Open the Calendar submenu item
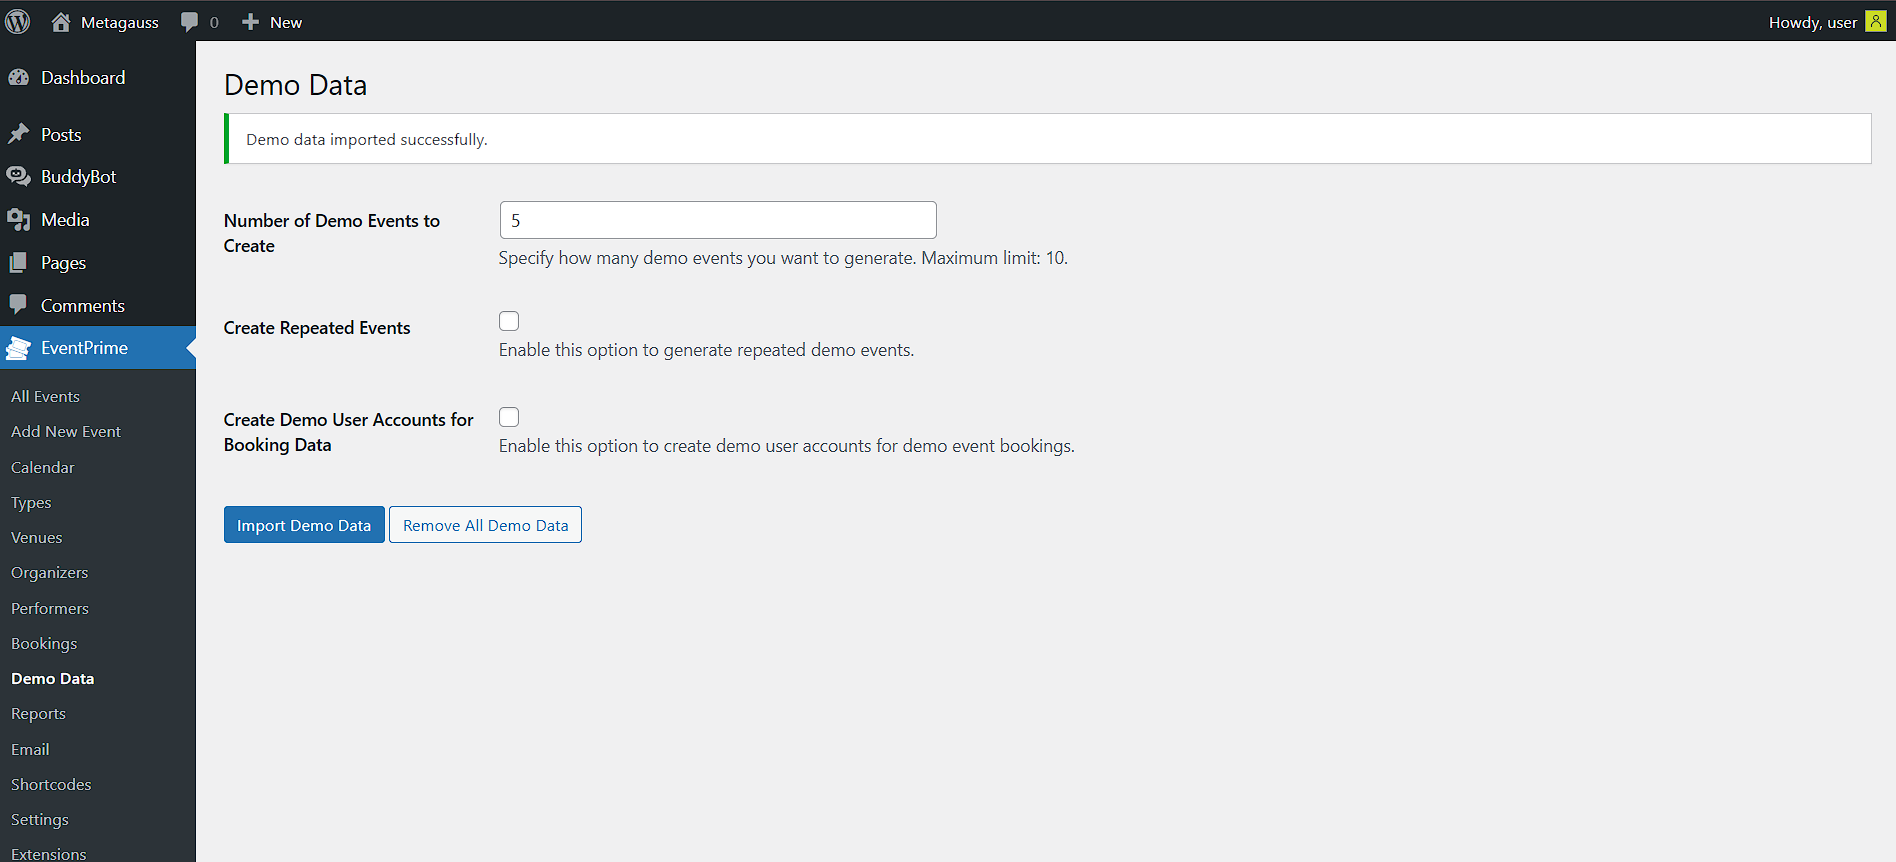The width and height of the screenshot is (1896, 862). click(x=43, y=467)
